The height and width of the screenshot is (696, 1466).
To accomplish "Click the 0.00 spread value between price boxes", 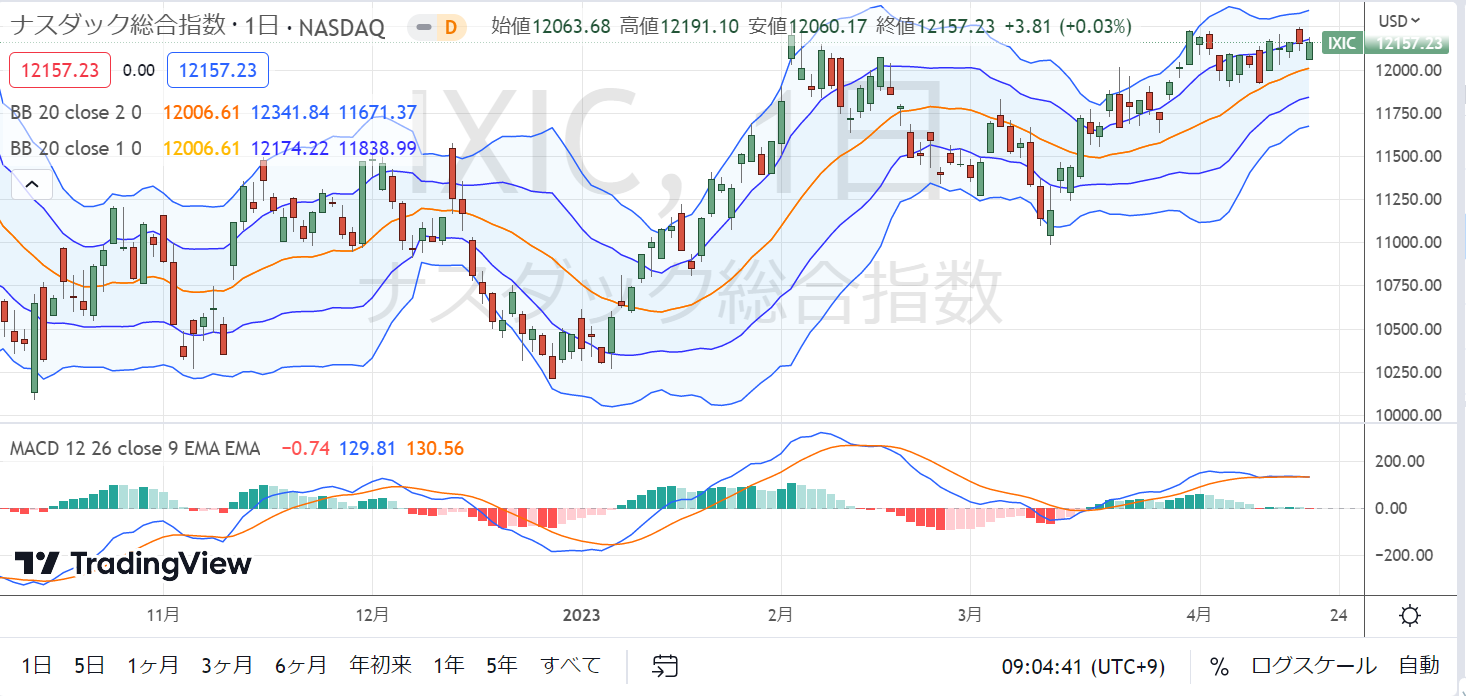I will pos(138,70).
